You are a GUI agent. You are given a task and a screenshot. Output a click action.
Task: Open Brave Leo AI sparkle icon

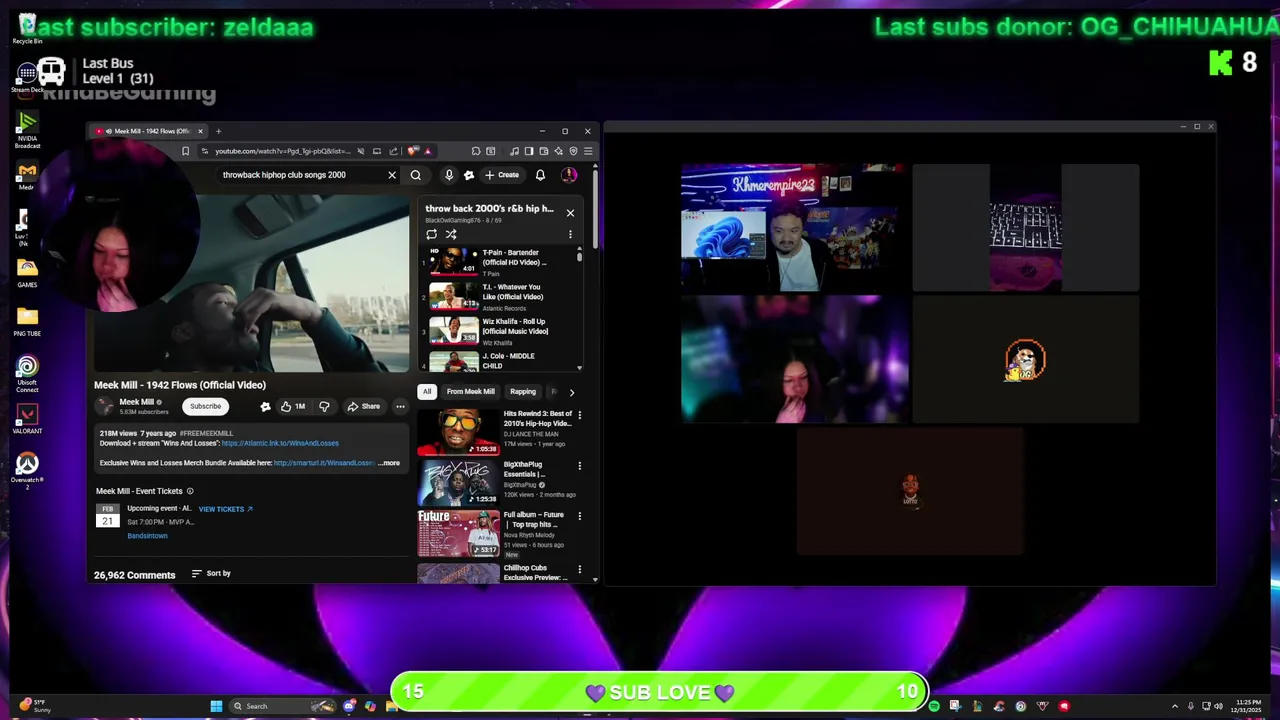point(559,151)
